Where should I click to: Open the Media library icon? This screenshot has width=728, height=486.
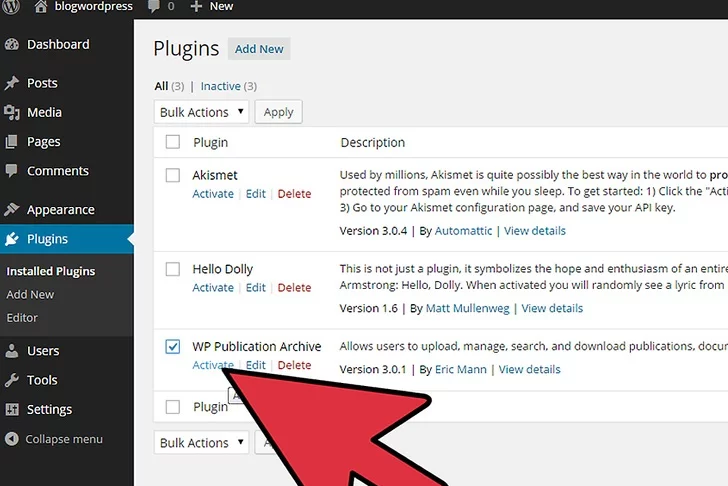[12, 113]
